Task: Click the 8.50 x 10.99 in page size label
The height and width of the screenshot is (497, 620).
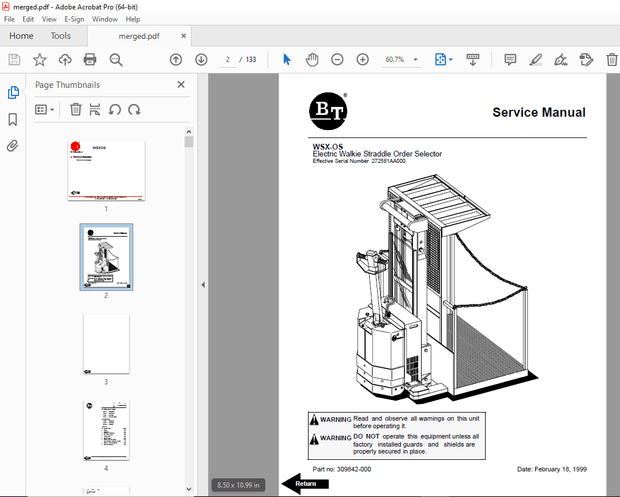Action: coord(238,485)
